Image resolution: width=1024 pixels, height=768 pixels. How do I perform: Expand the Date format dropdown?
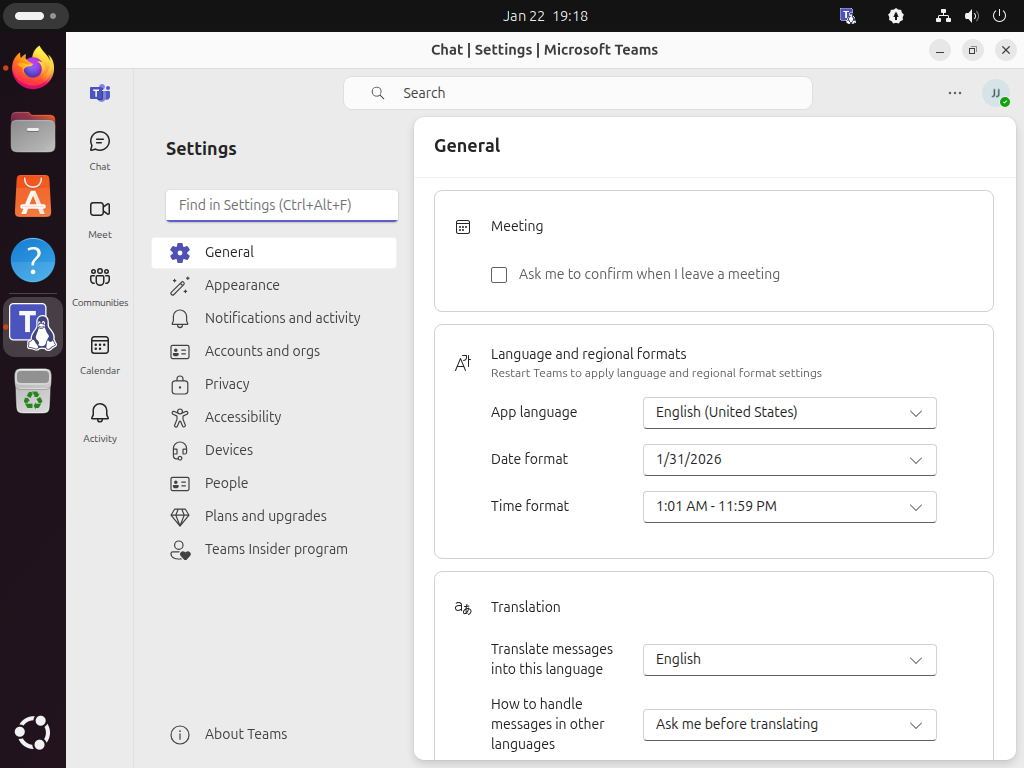coord(789,460)
